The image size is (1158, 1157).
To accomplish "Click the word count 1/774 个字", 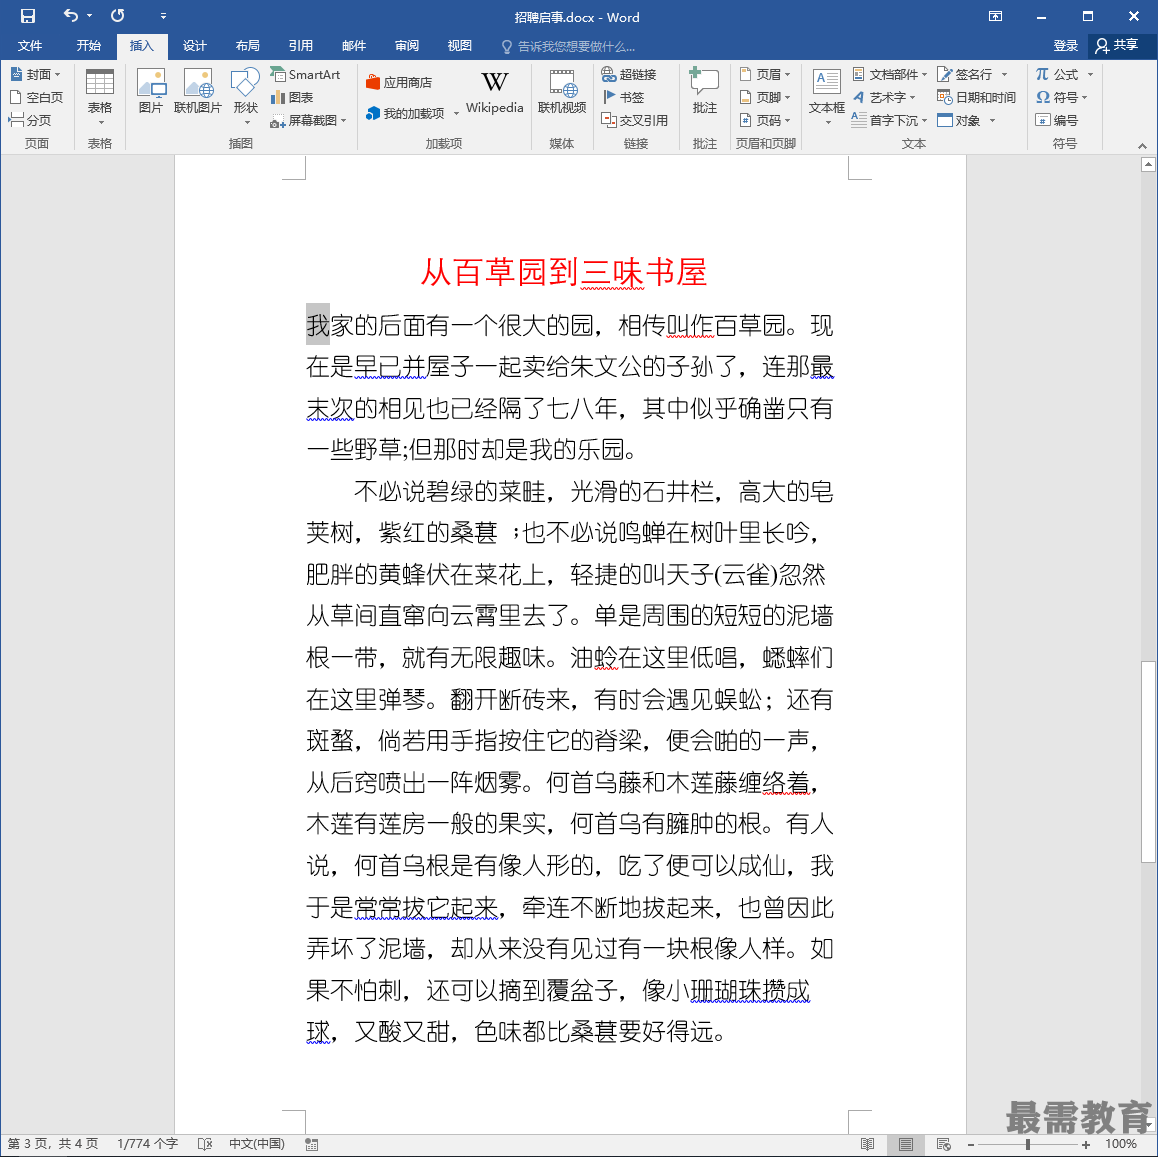I will point(147,1144).
